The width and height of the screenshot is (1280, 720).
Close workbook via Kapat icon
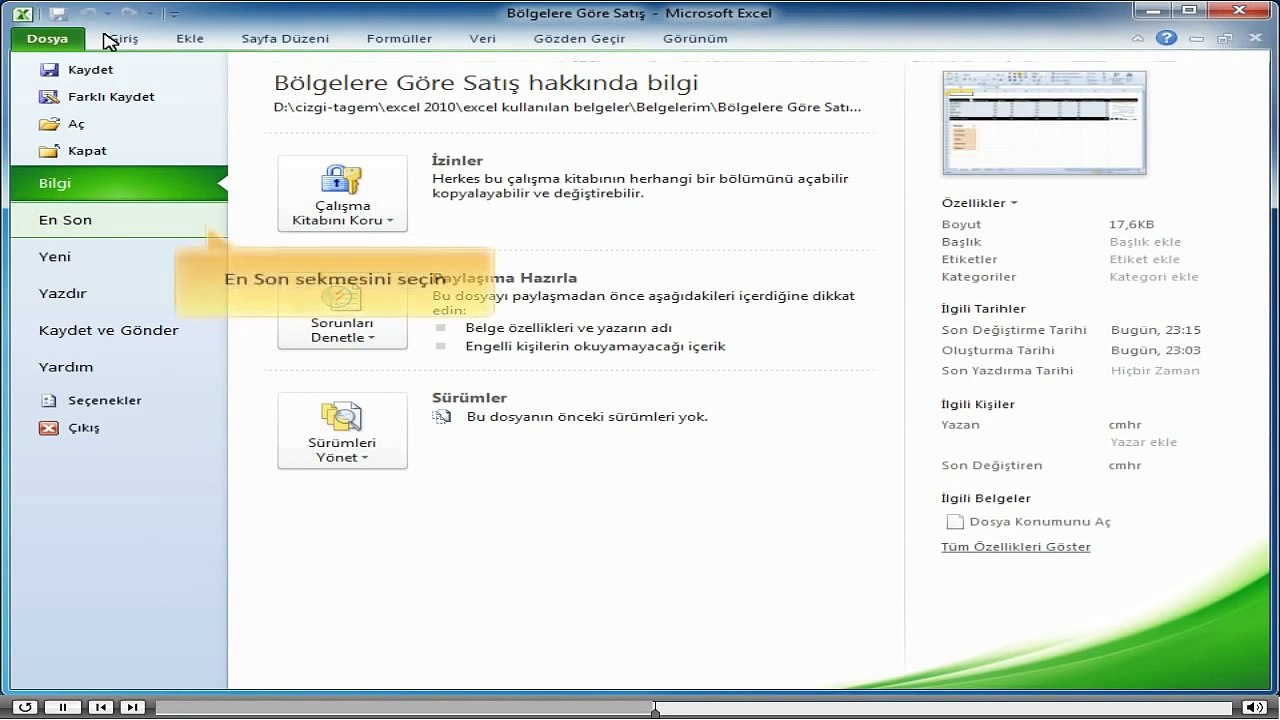point(48,151)
